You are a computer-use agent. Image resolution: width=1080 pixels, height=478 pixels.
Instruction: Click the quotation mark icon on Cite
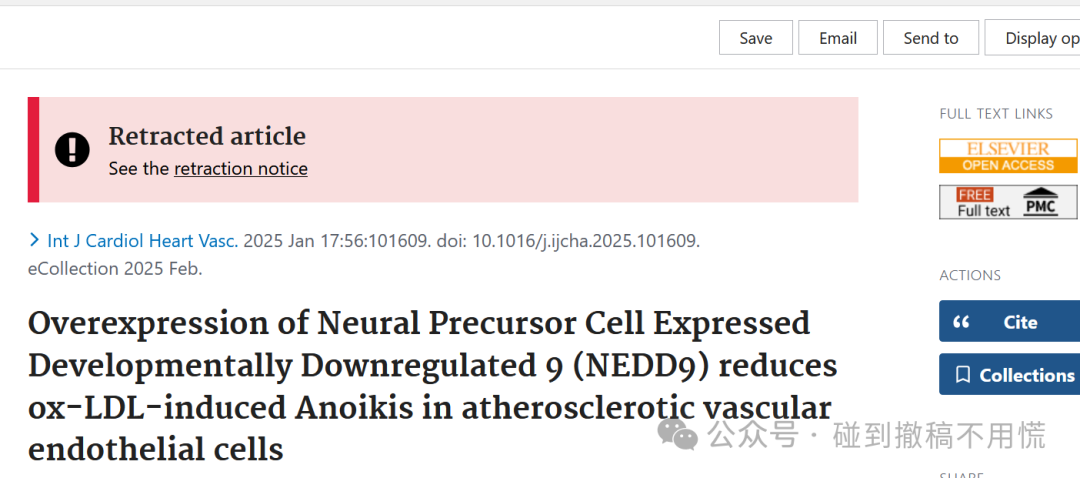point(961,322)
